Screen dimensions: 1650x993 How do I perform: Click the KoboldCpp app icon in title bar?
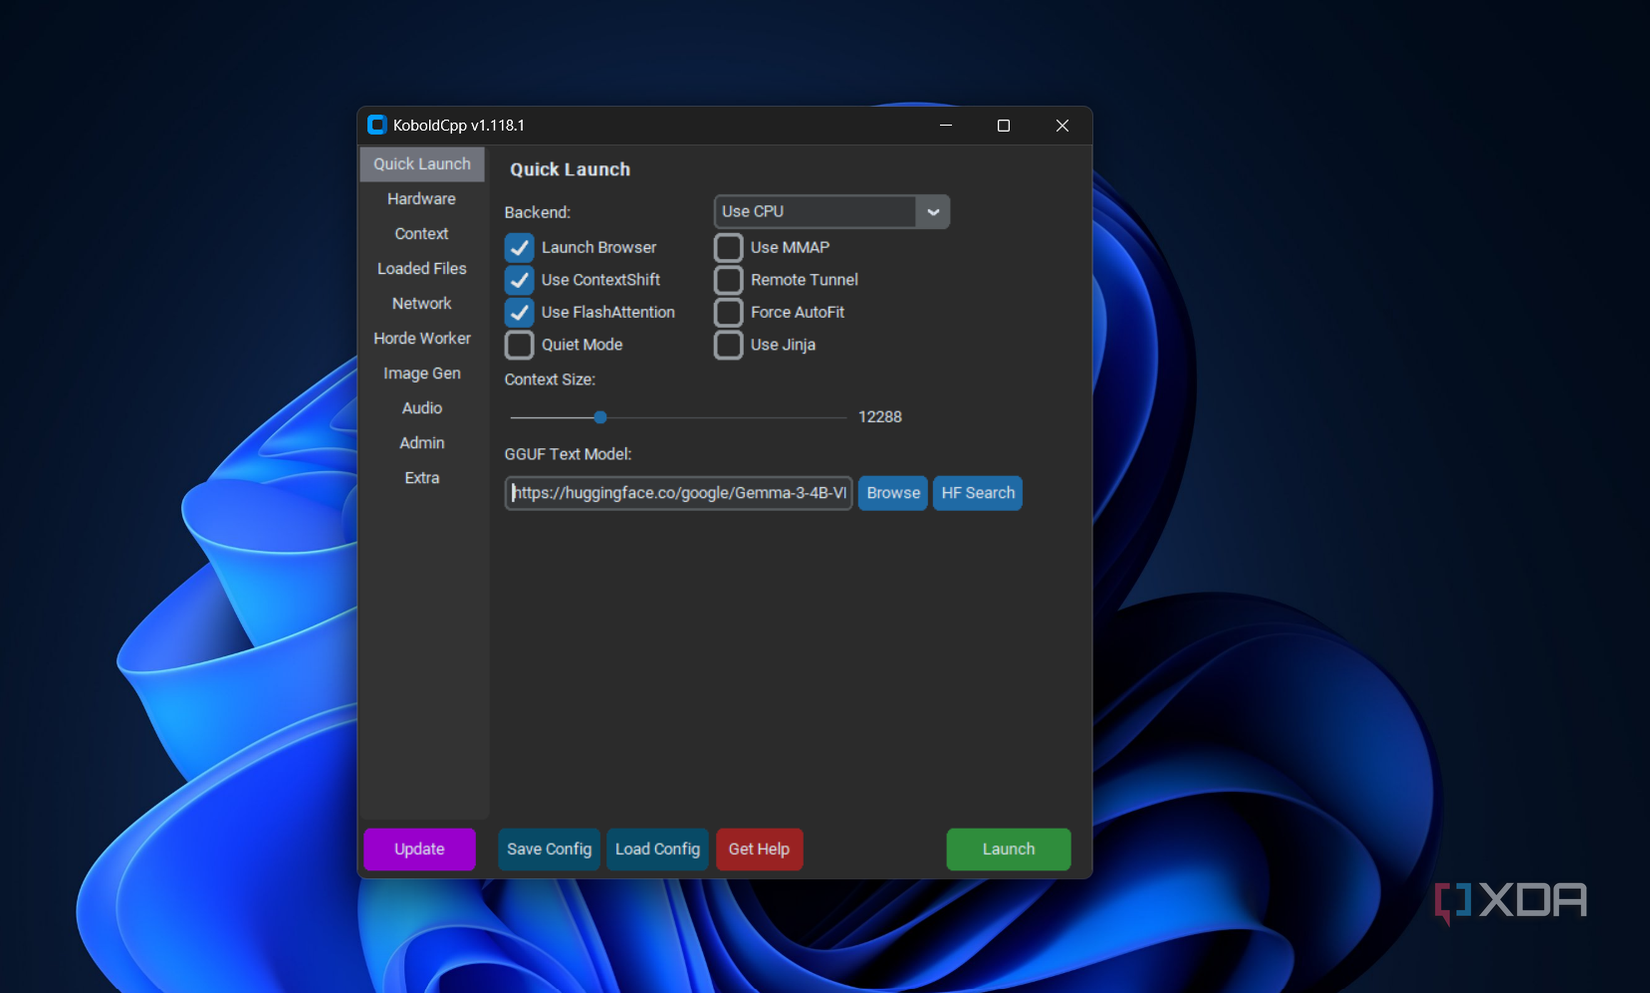coord(376,125)
